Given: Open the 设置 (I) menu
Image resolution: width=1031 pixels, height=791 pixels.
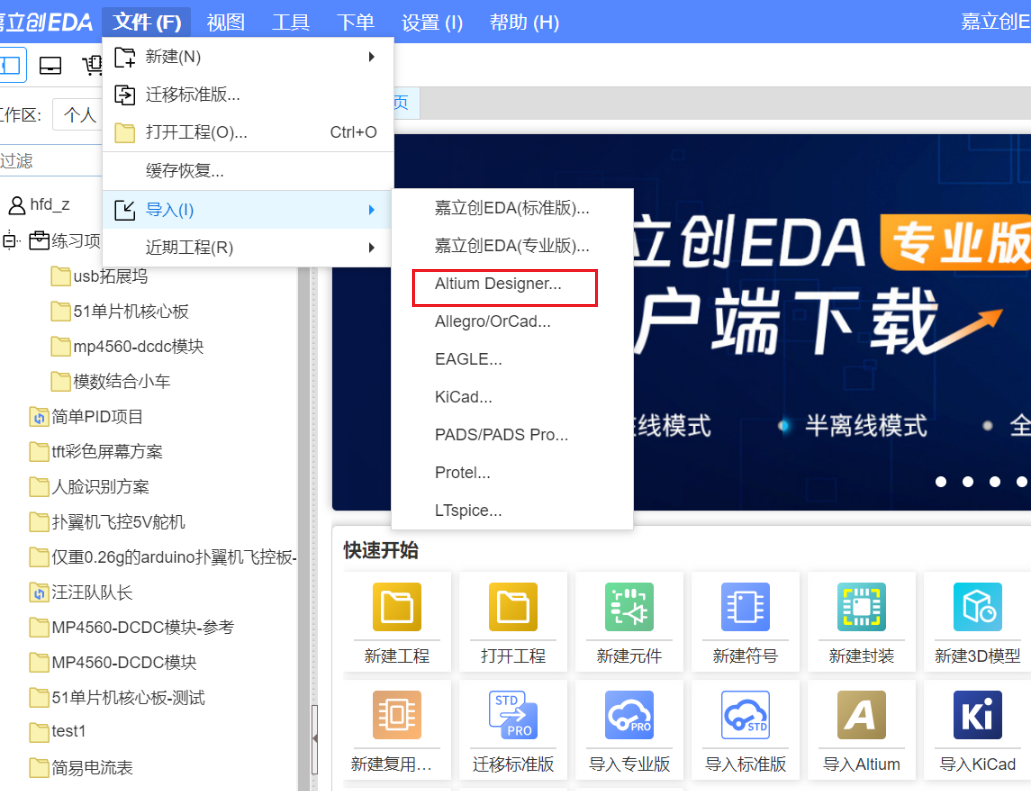Looking at the screenshot, I should (x=432, y=22).
